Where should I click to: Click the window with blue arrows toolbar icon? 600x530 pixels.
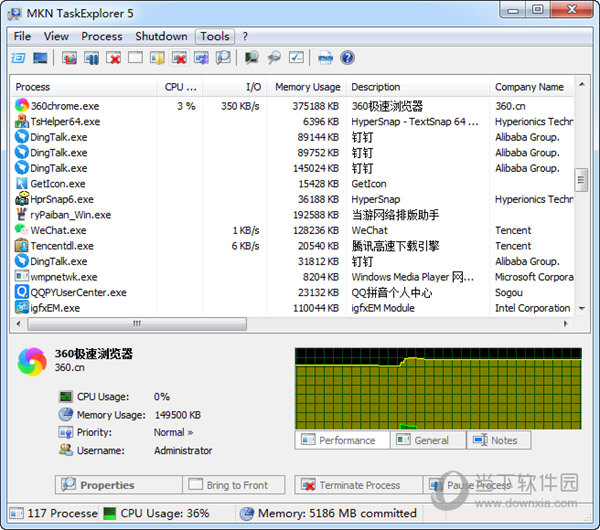(201, 58)
